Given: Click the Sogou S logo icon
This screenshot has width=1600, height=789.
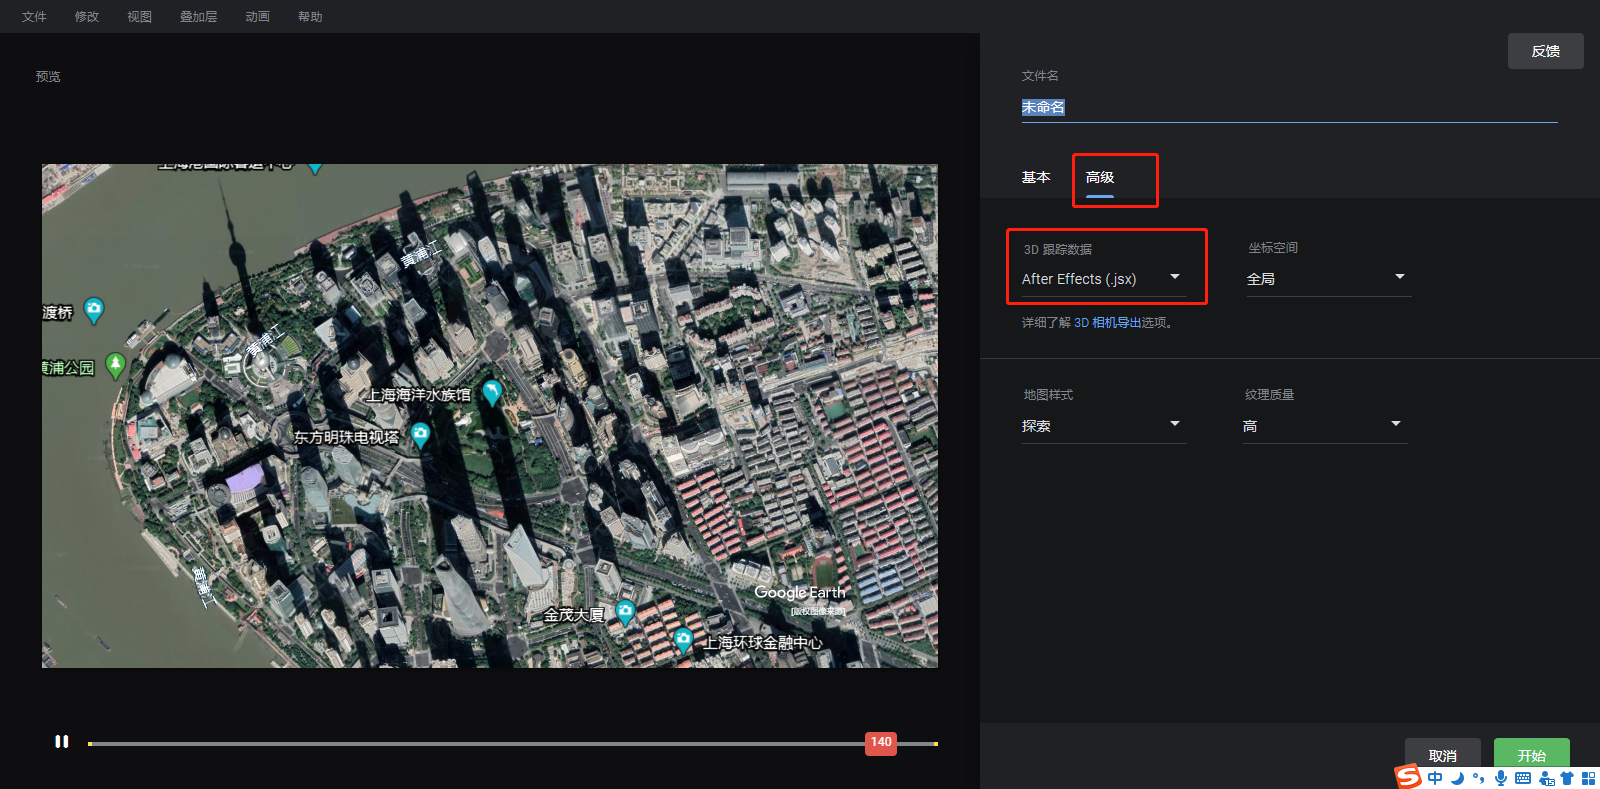Looking at the screenshot, I should [x=1408, y=777].
